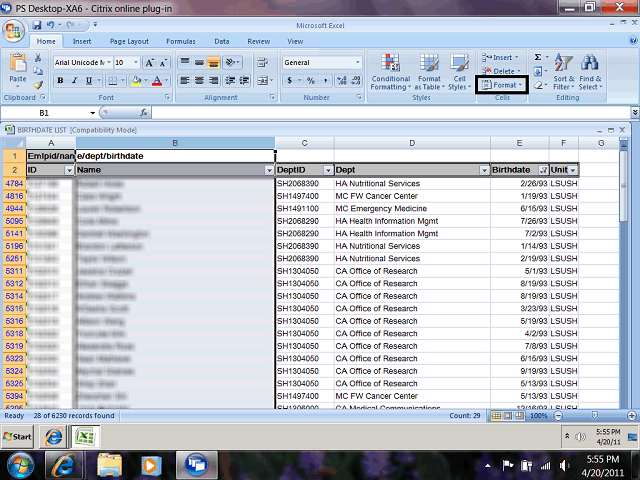Open the General number format dropdown
640x480 pixels.
[x=358, y=62]
